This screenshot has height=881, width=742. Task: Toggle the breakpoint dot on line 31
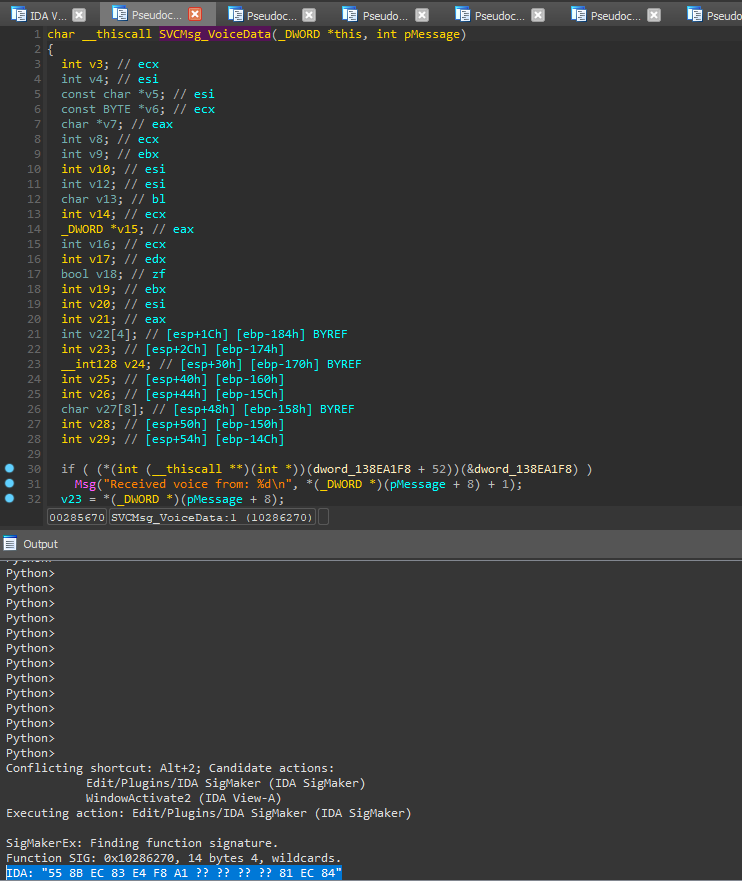10,483
